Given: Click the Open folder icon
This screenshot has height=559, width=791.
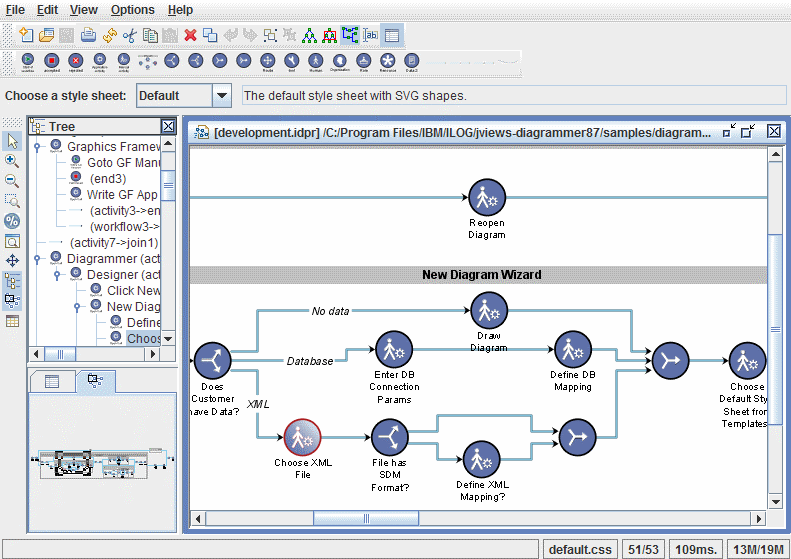Looking at the screenshot, I should click(x=47, y=35).
